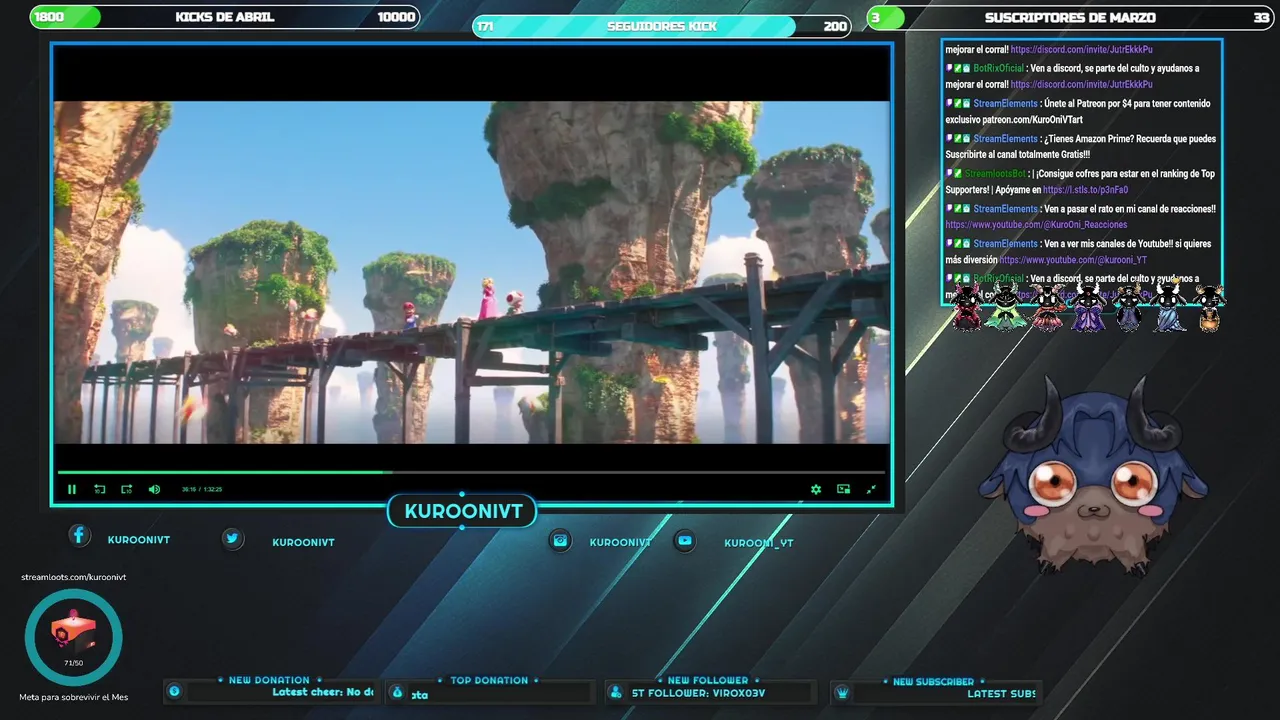Click the 200 Seguidores Kick goal value
Screen dimensions: 1280x720
coord(835,26)
